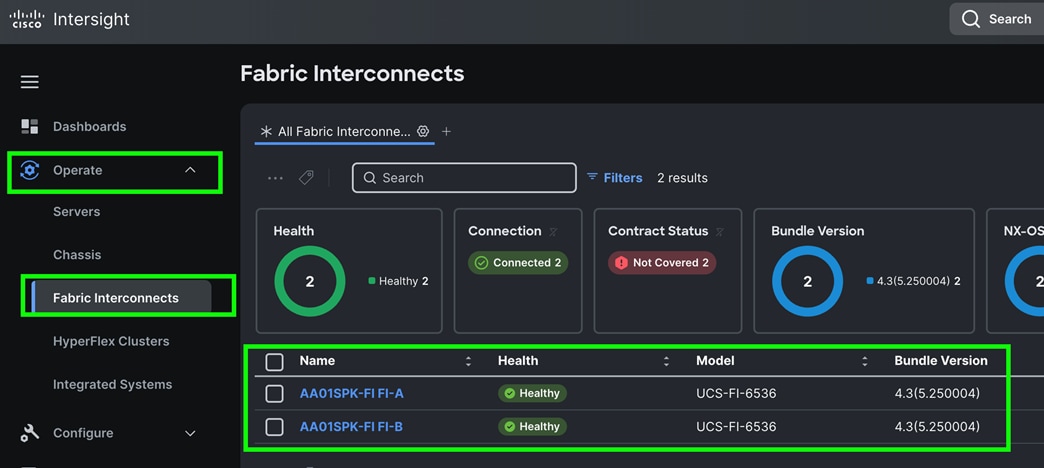1044x468 pixels.
Task: Click the Connection widget filter icon
Action: coord(553,232)
